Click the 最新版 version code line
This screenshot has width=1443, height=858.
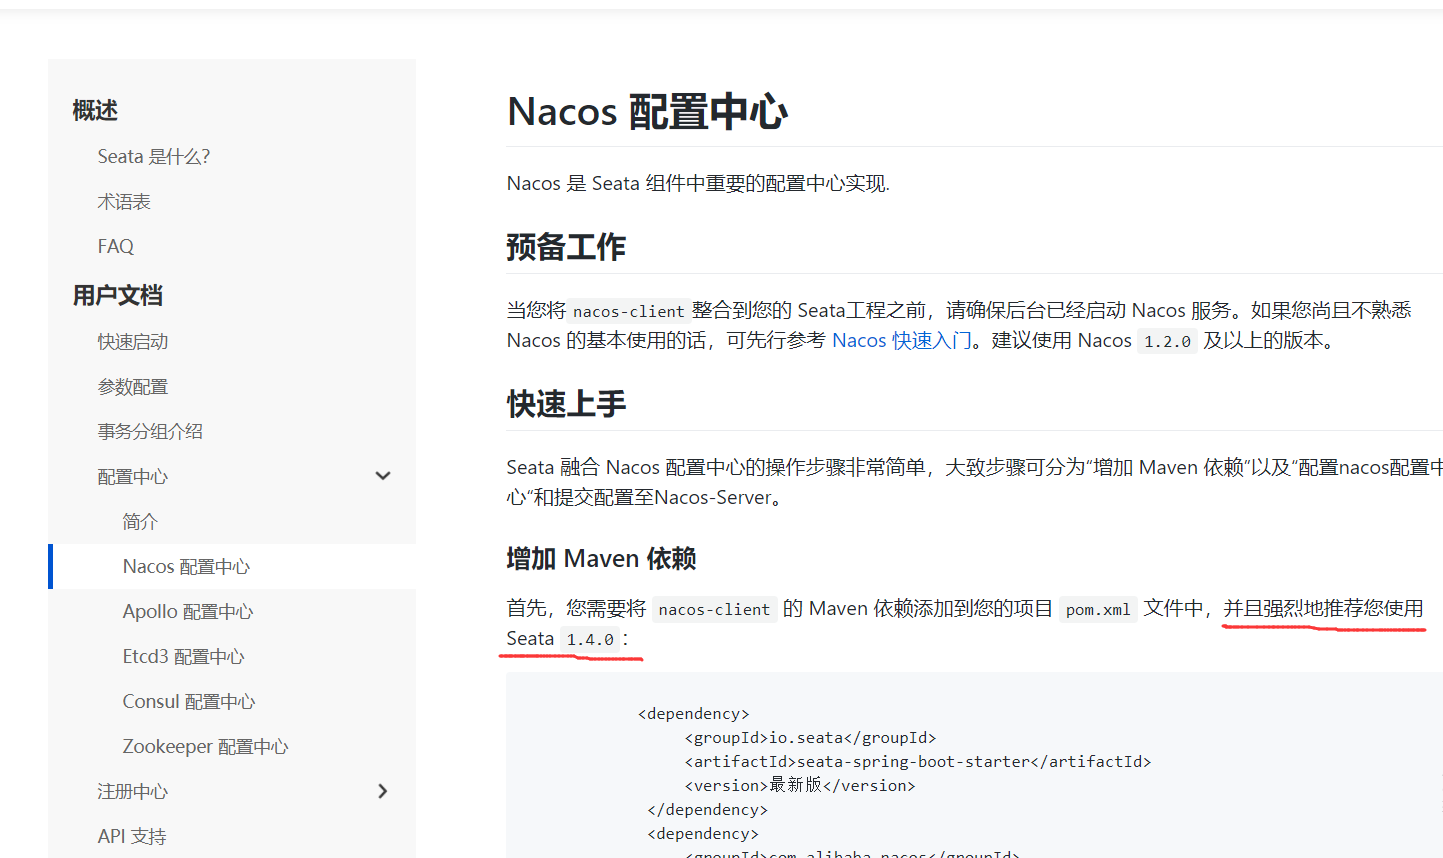coord(800,785)
